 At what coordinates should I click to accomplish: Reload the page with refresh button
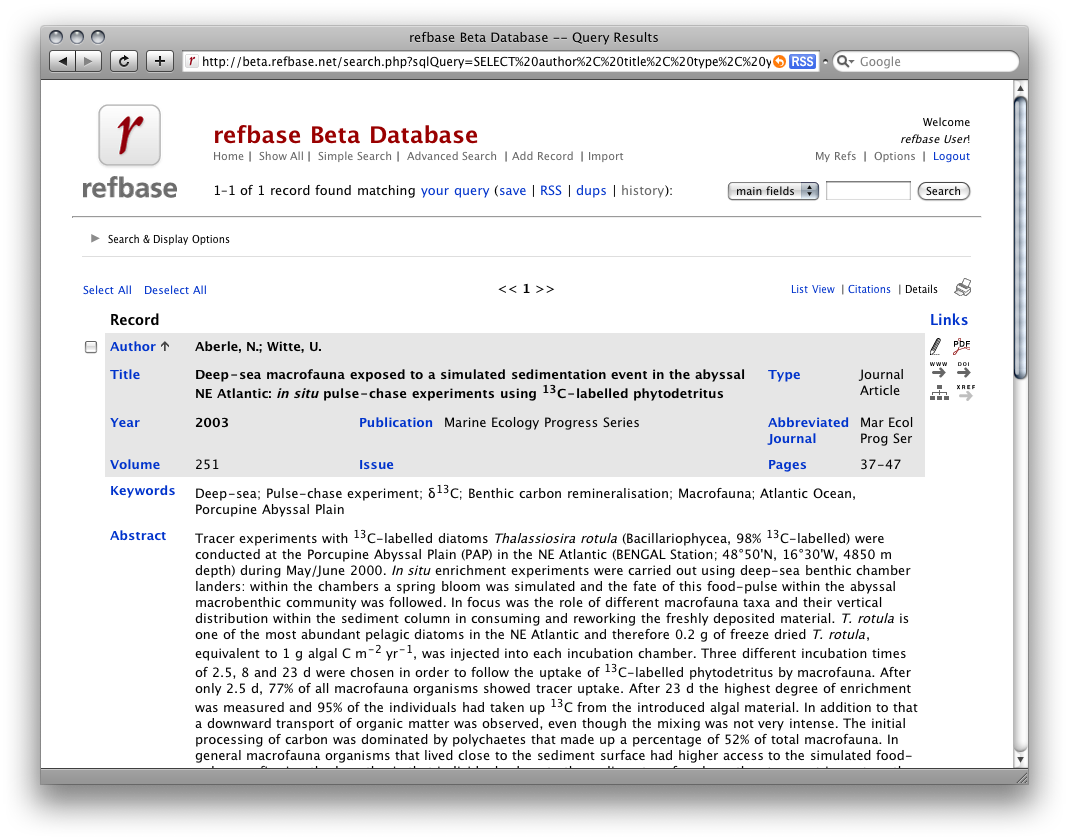[123, 61]
